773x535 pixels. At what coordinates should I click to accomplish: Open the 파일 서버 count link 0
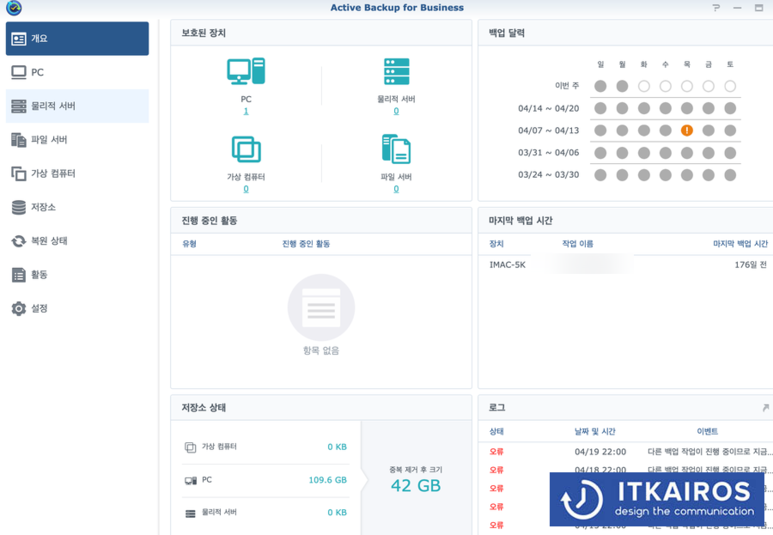coord(396,189)
